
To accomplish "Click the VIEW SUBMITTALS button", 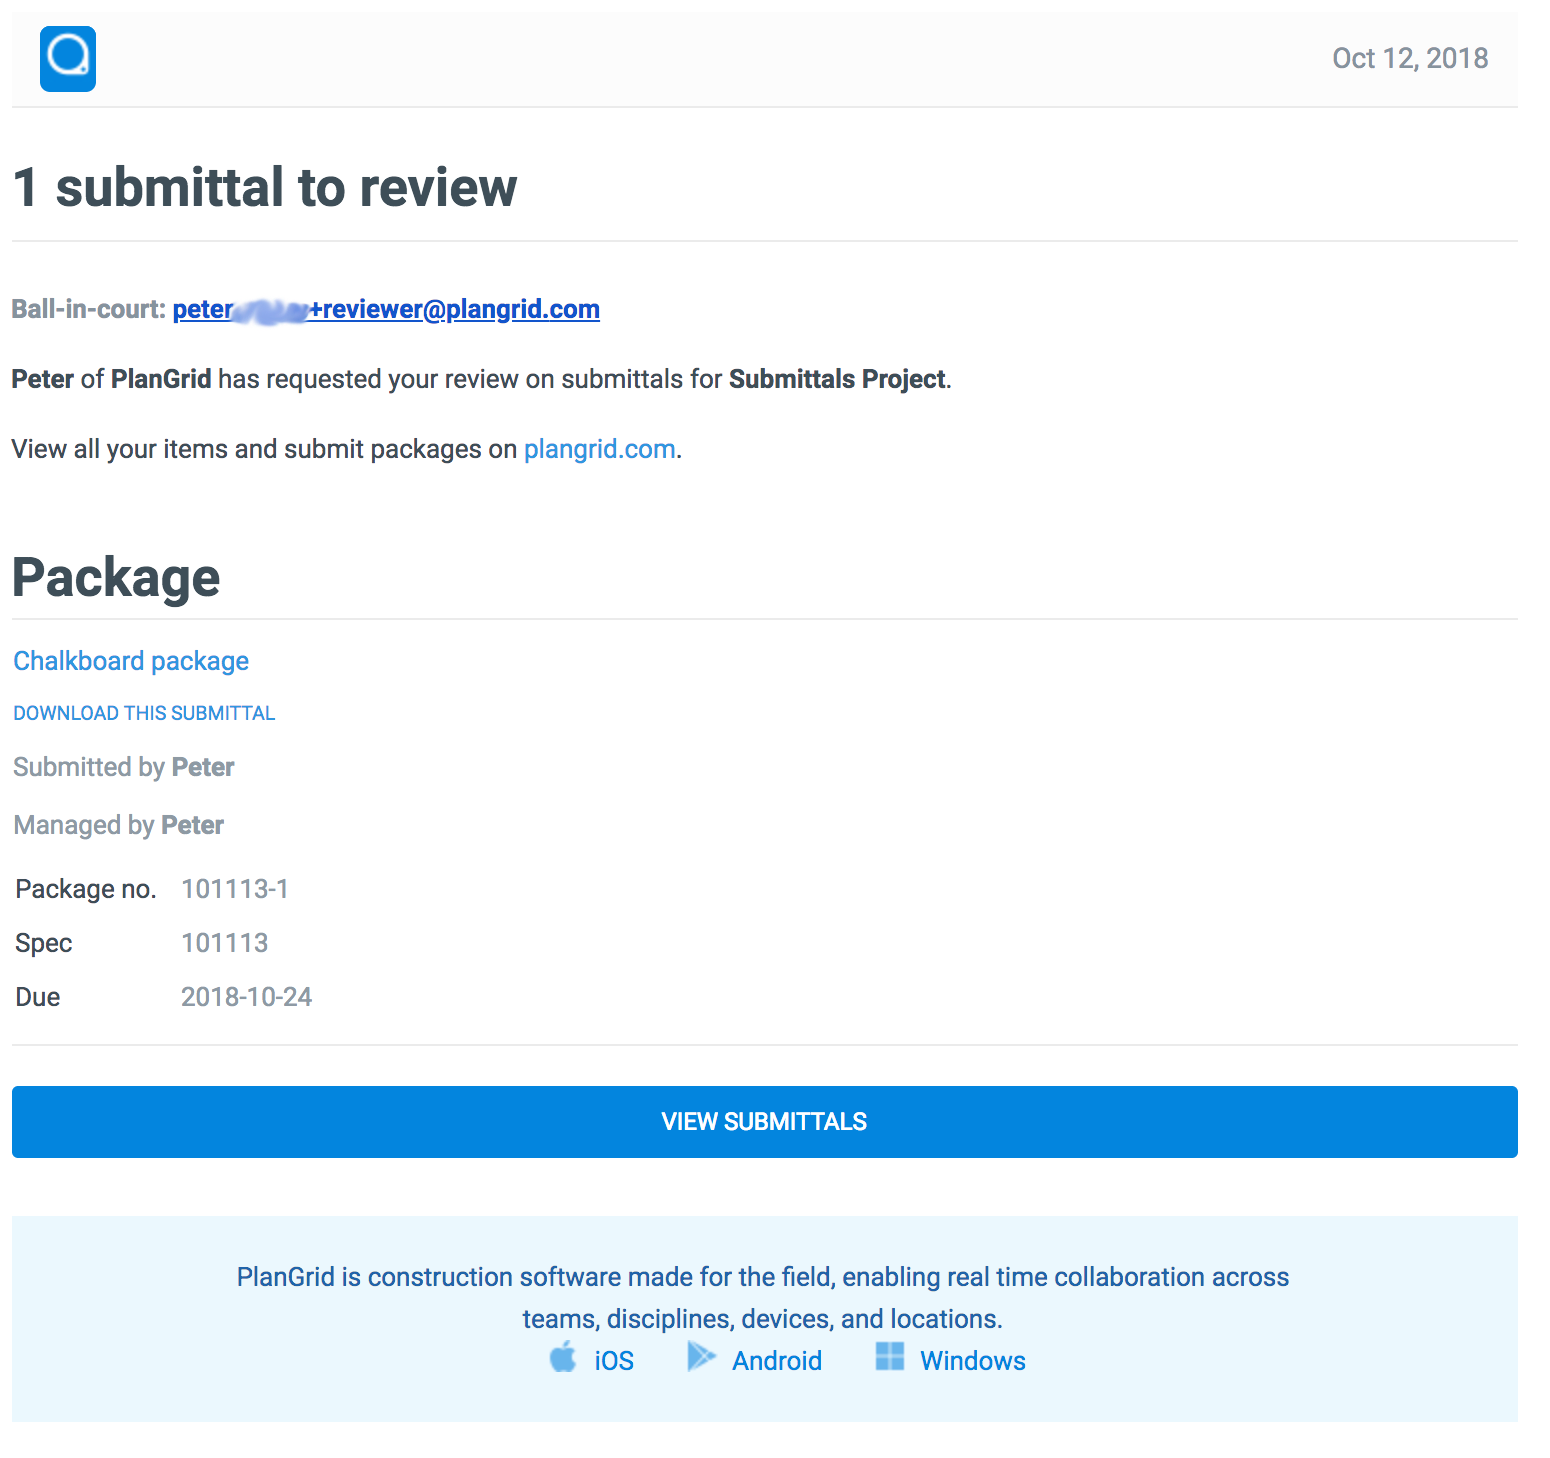I will pos(765,1122).
